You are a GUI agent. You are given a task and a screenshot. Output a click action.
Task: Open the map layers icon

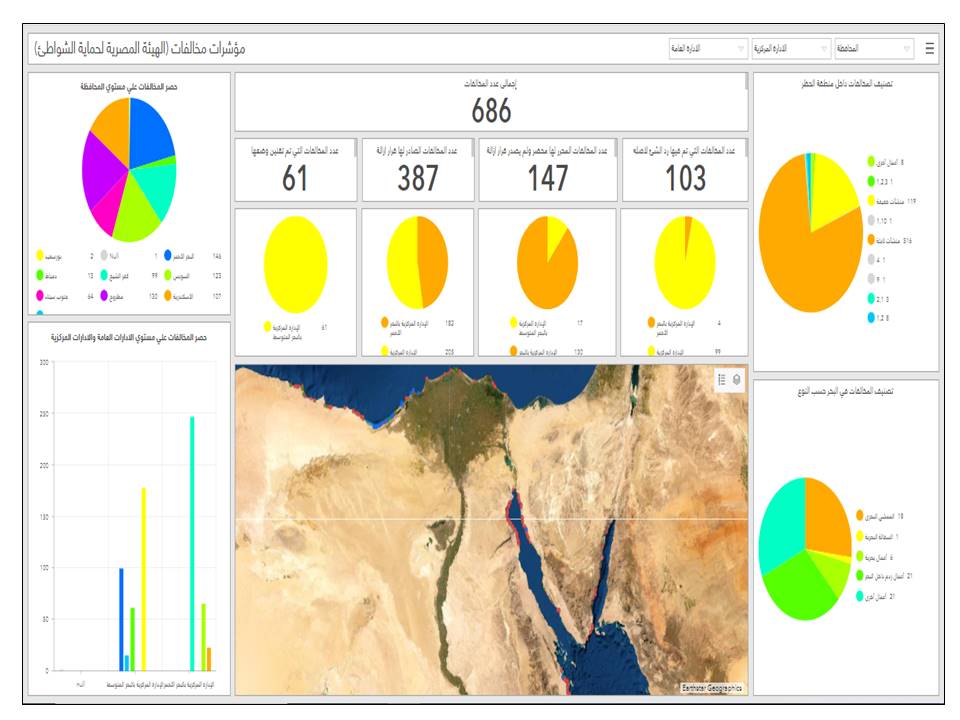click(738, 379)
